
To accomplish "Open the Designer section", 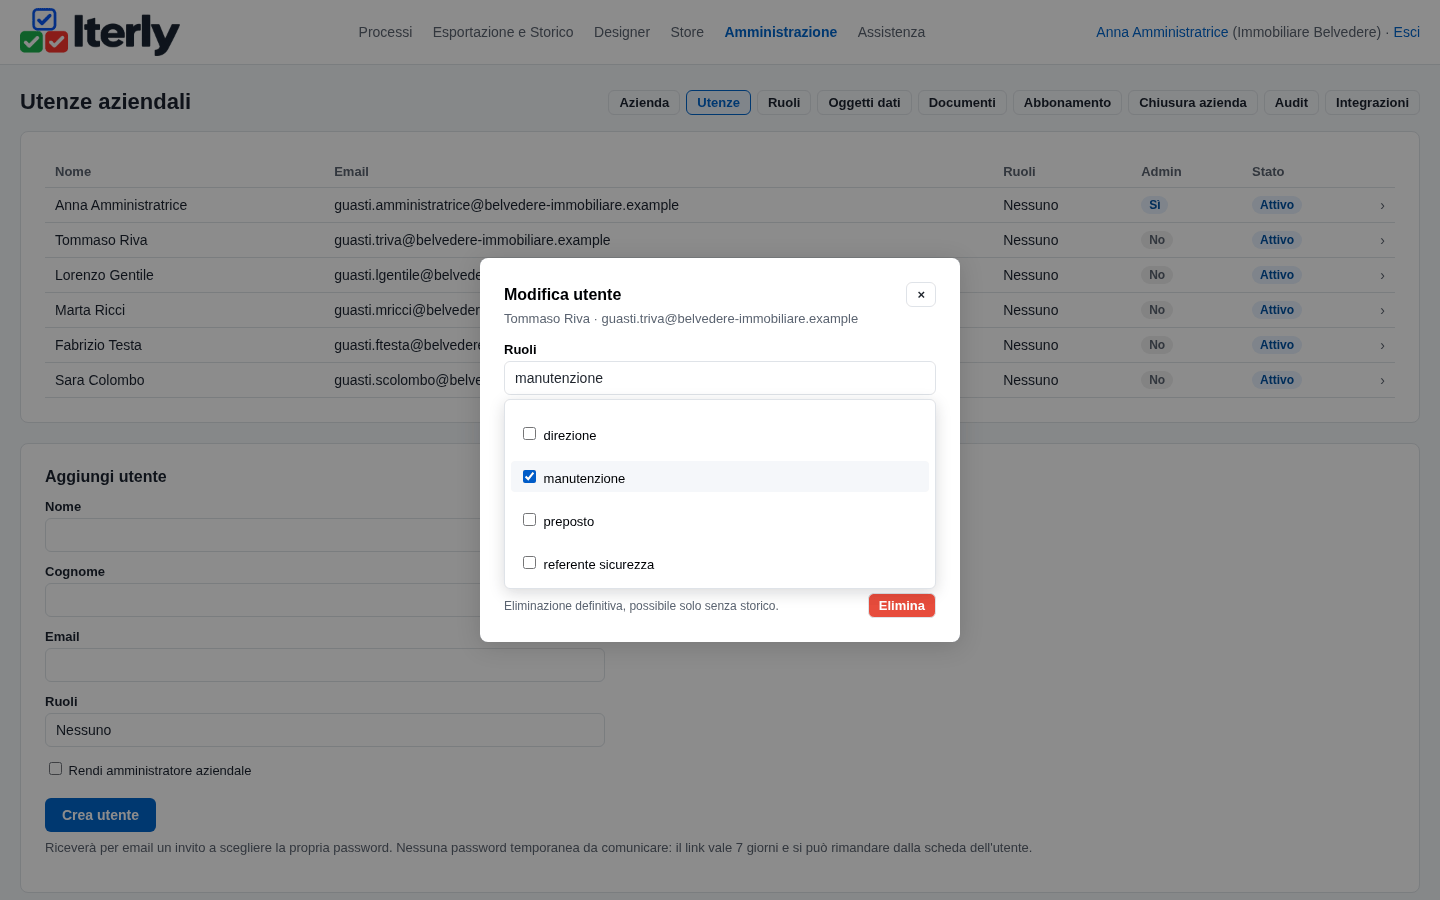I will click(x=622, y=32).
